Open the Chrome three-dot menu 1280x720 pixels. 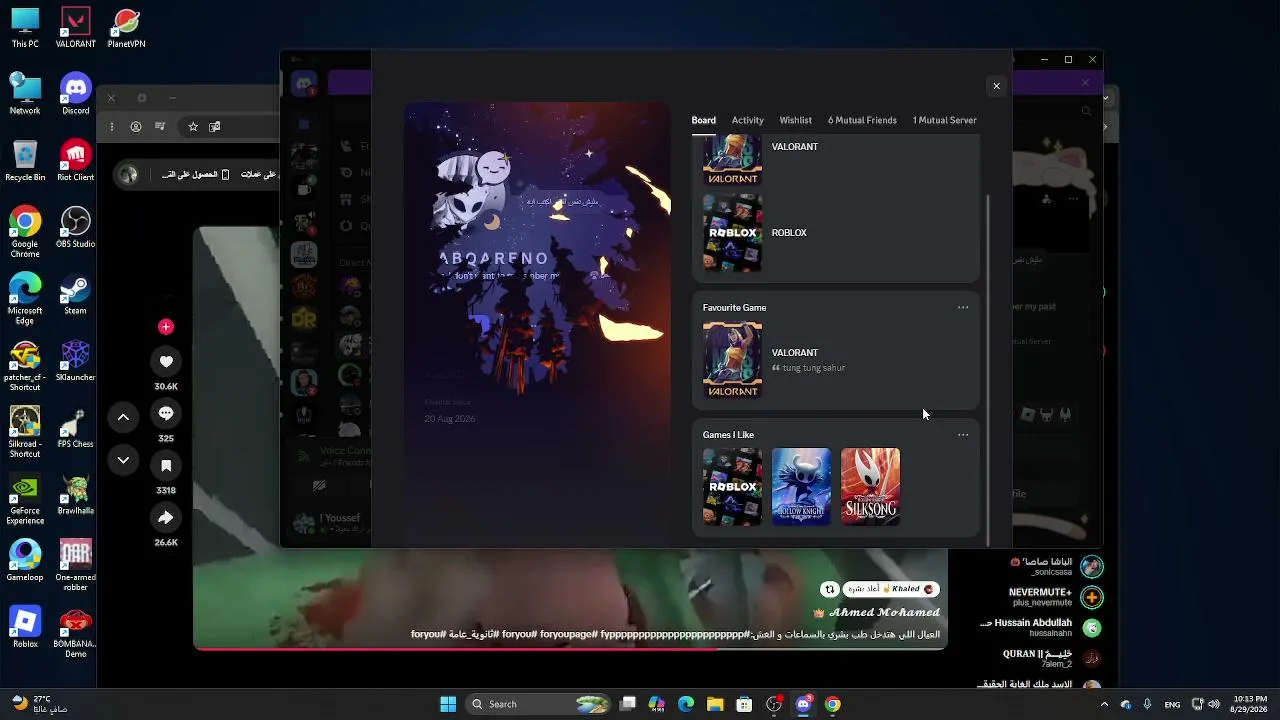click(x=112, y=126)
